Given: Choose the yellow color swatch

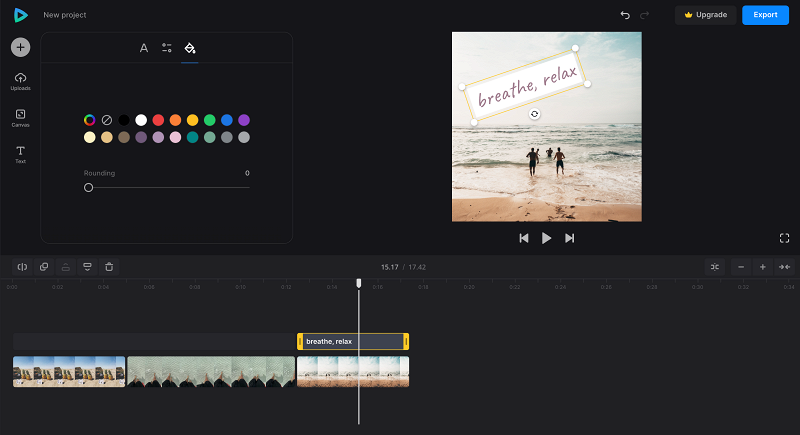Looking at the screenshot, I should (192, 120).
